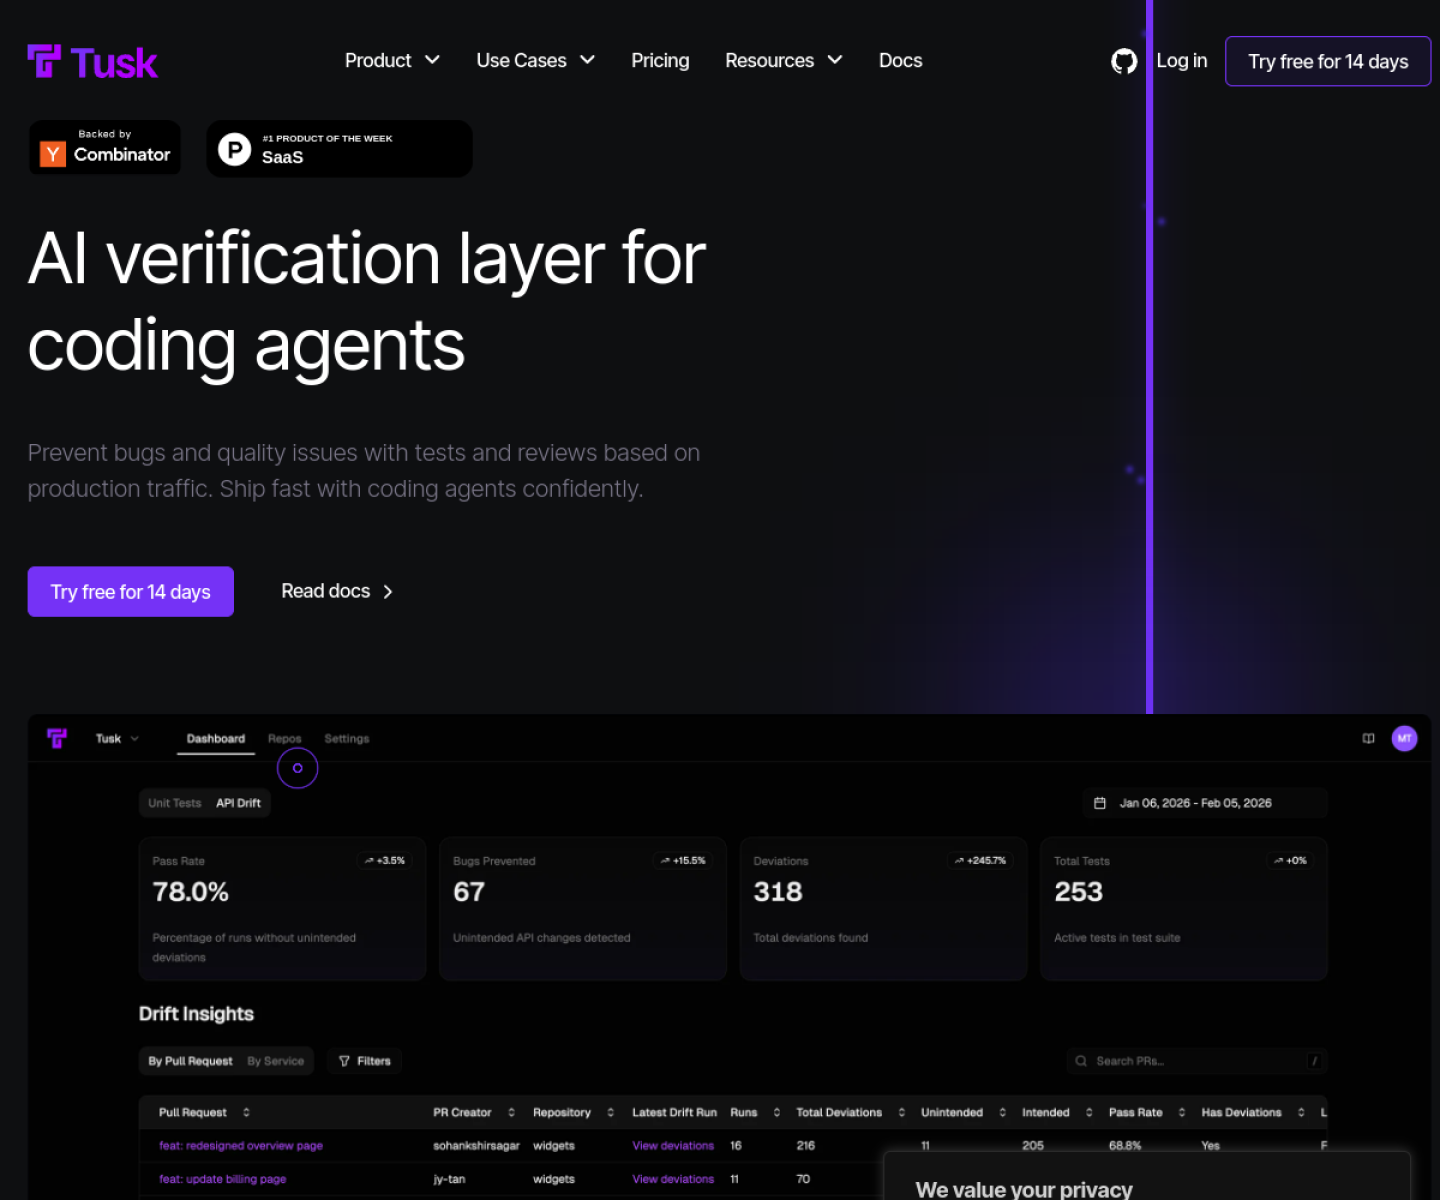Click the 'jy-tan' PR creator cell
The image size is (1440, 1200).
pos(449,1179)
